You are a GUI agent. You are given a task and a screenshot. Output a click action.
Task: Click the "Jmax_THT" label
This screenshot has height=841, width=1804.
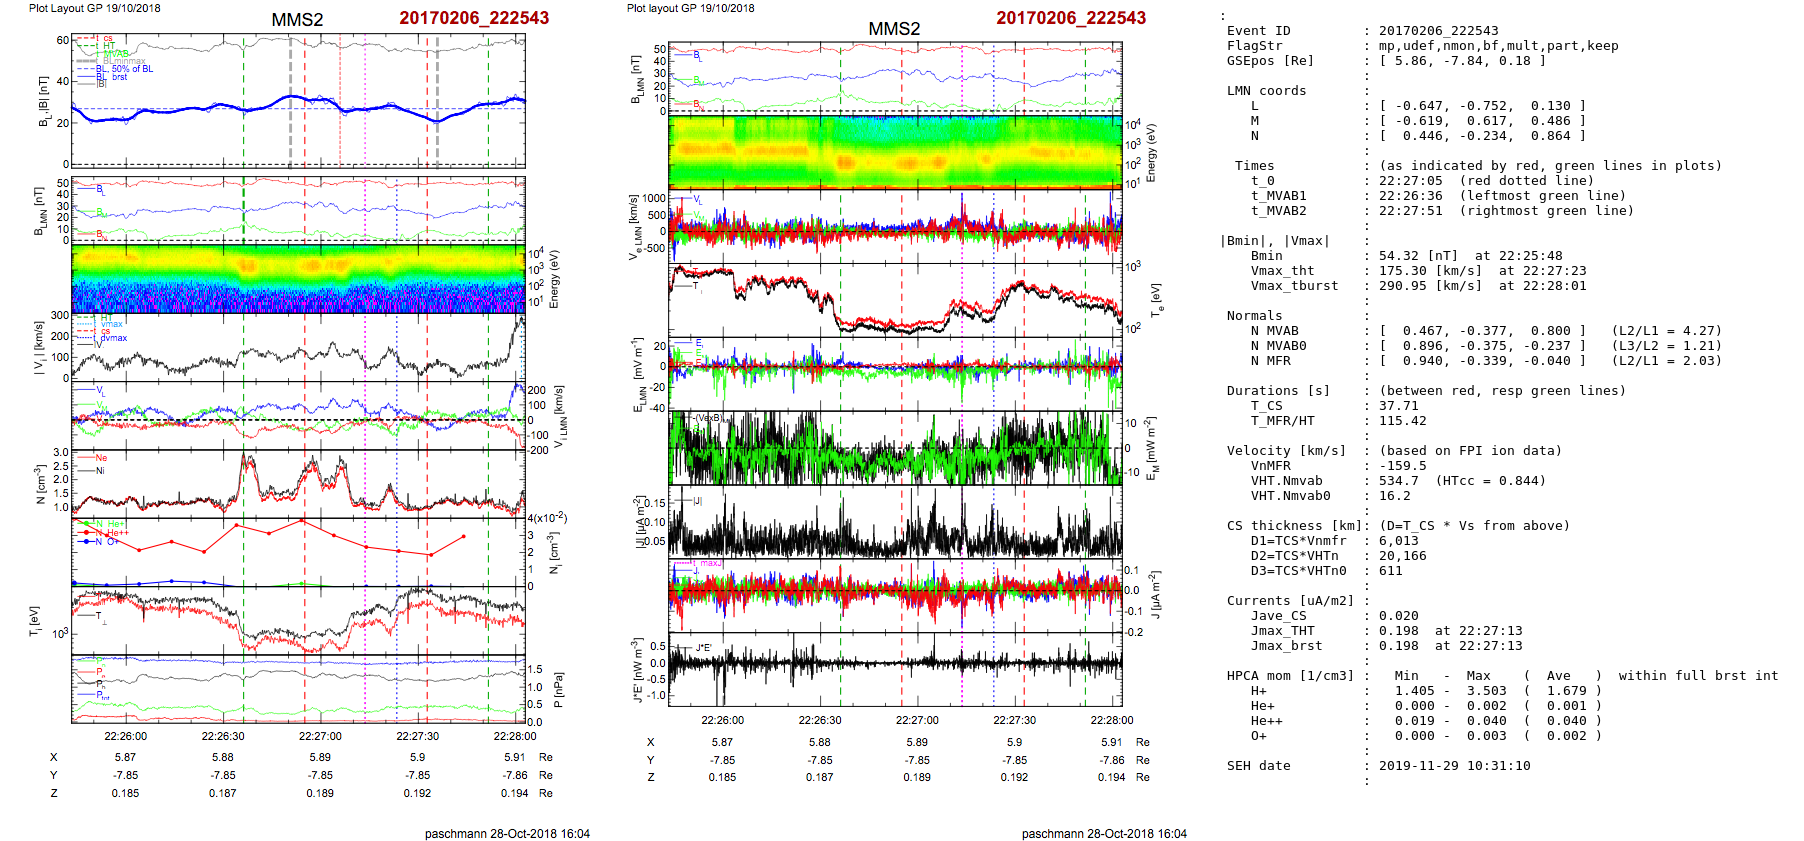point(1282,631)
